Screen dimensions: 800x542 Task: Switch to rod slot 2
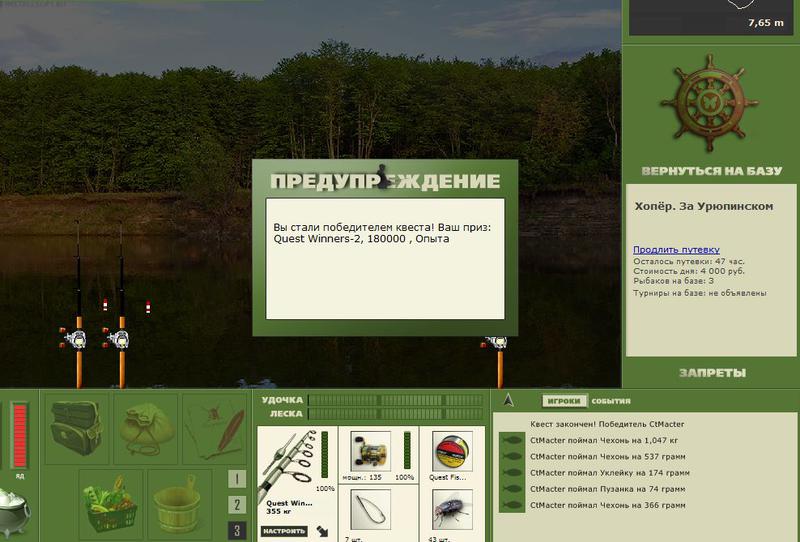tap(237, 505)
